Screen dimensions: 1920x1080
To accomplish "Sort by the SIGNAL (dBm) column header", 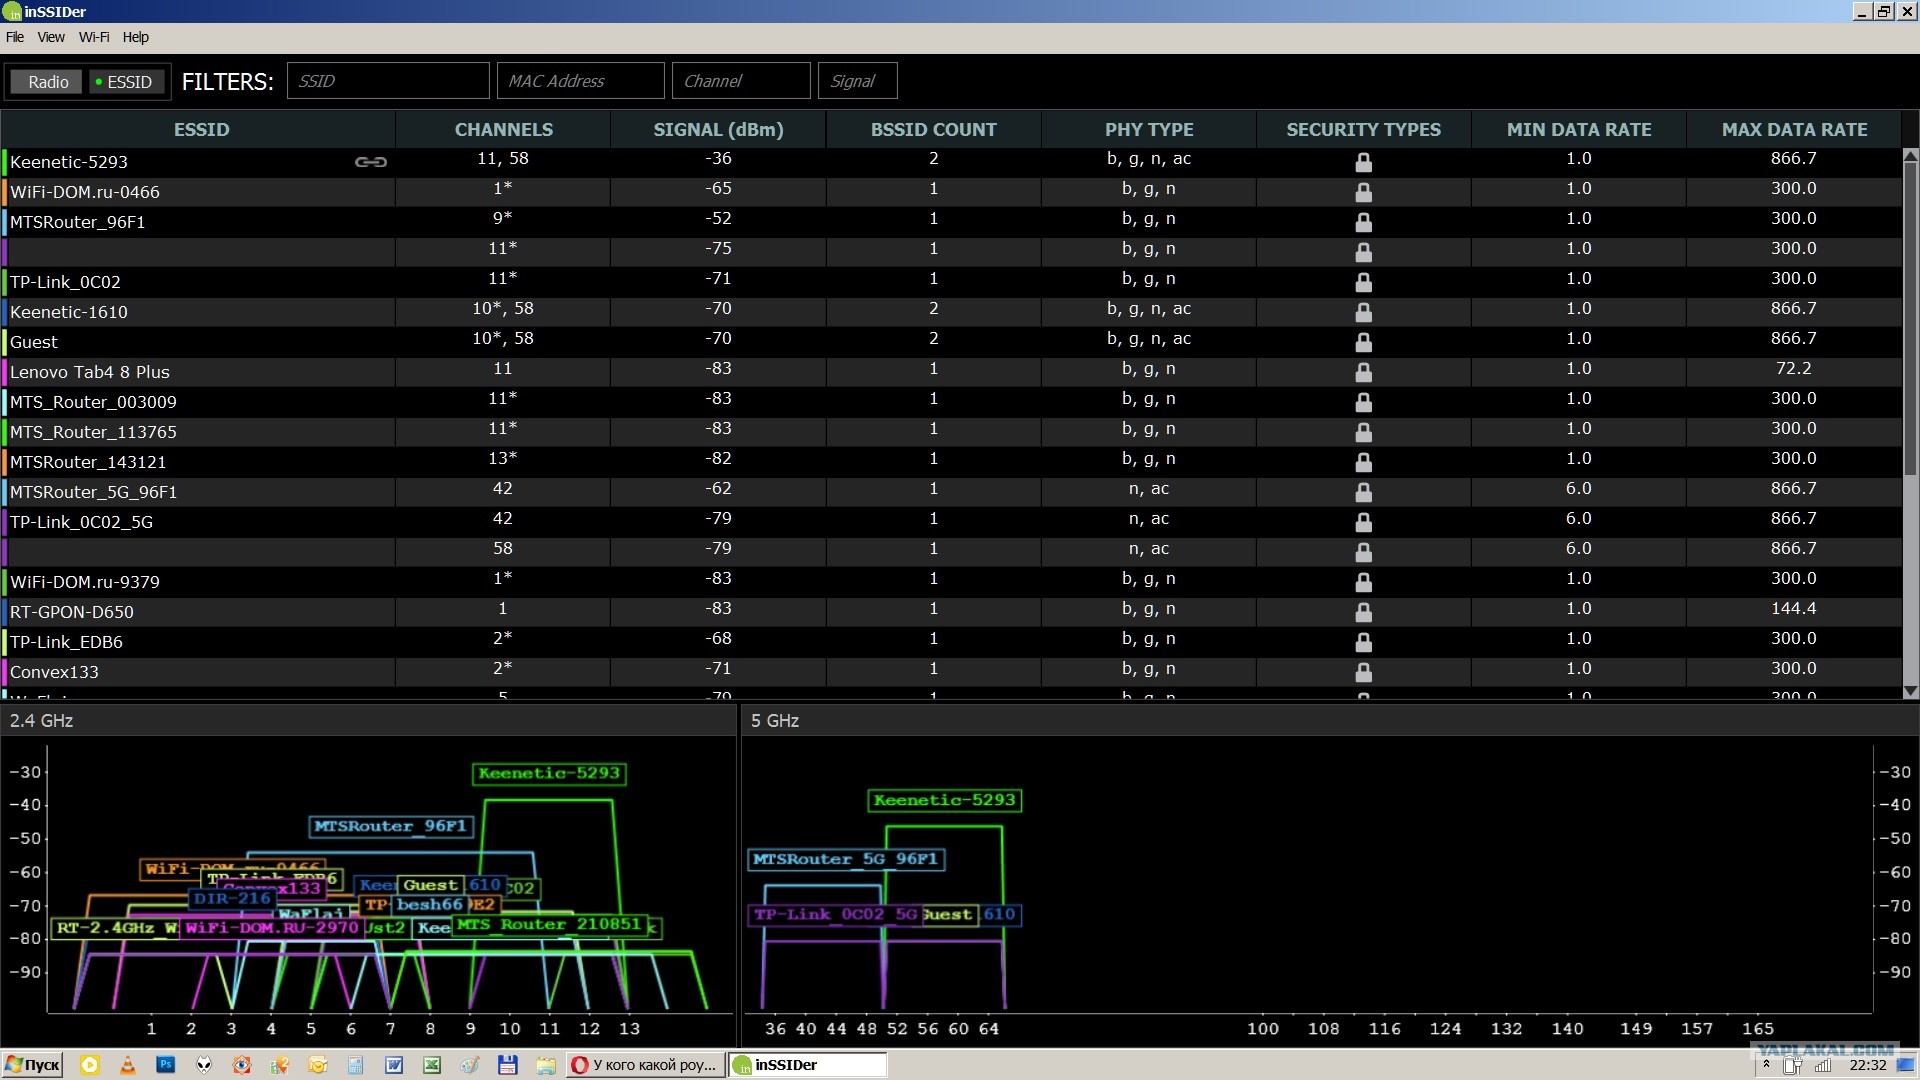I will [x=718, y=130].
